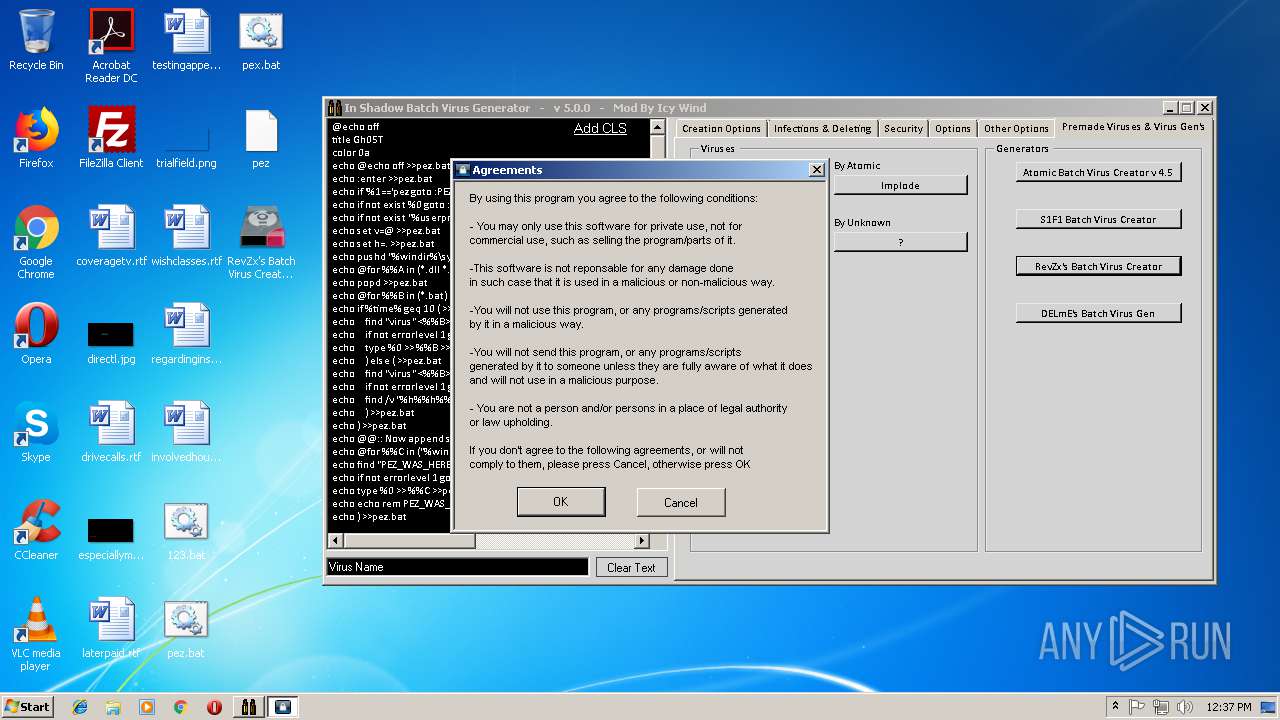Select Premade Viruses & Virus Gen's tab
Screen dimensions: 1280x720
(1133, 127)
